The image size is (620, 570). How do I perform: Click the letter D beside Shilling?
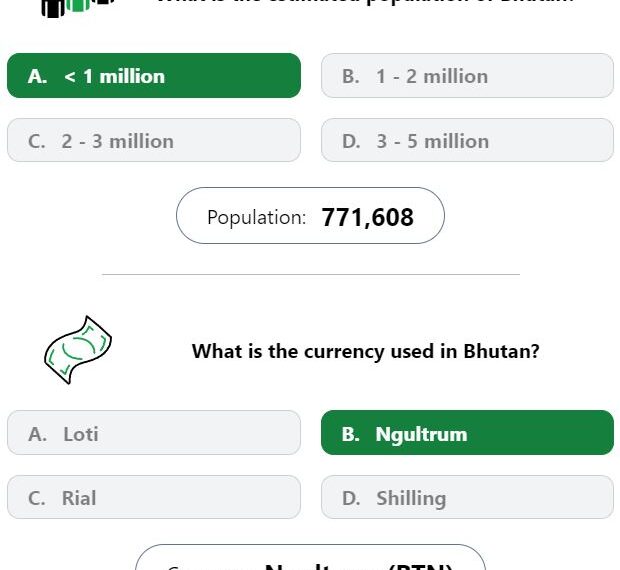pos(351,498)
